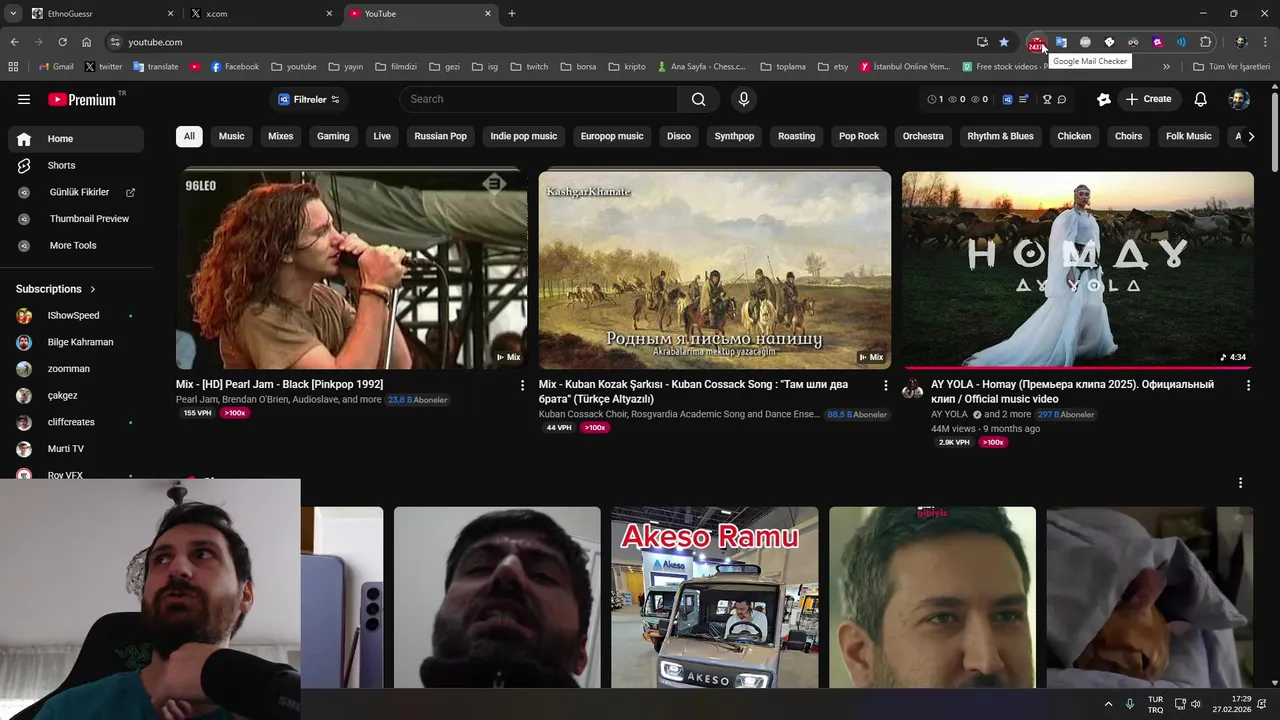
Task: Open the Chrome profile avatar
Action: (1241, 42)
